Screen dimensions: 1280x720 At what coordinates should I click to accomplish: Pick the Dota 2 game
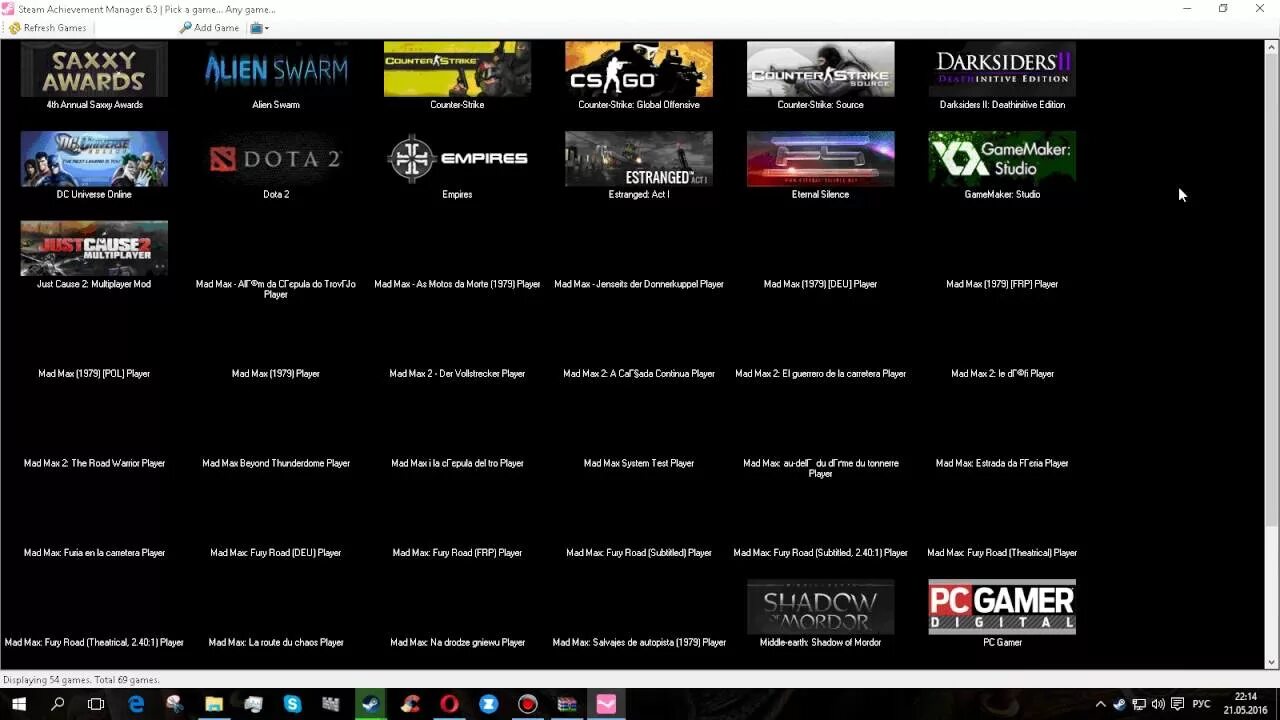(276, 166)
